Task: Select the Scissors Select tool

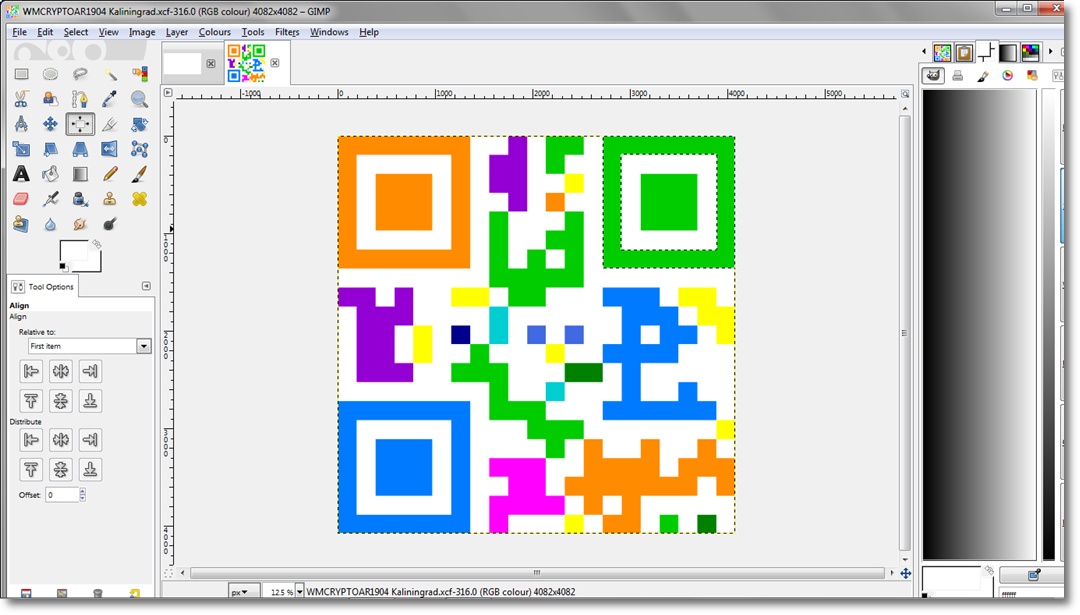Action: [x=21, y=99]
